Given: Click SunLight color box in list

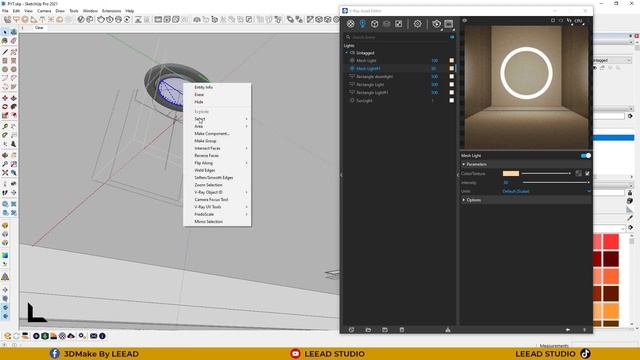Looking at the screenshot, I should (451, 100).
